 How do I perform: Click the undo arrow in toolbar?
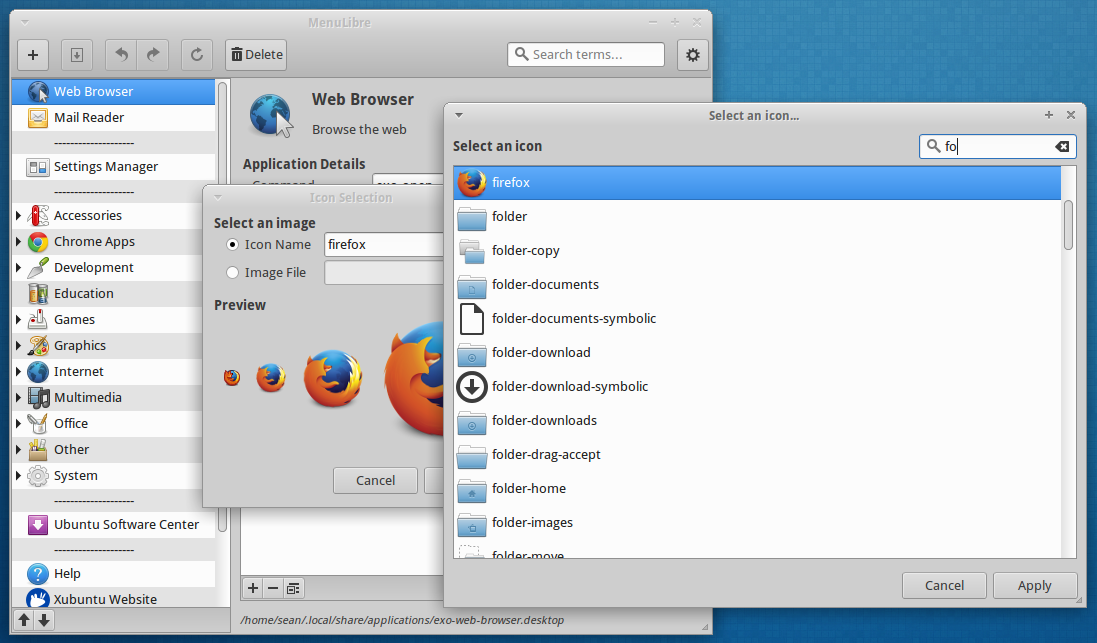point(122,55)
